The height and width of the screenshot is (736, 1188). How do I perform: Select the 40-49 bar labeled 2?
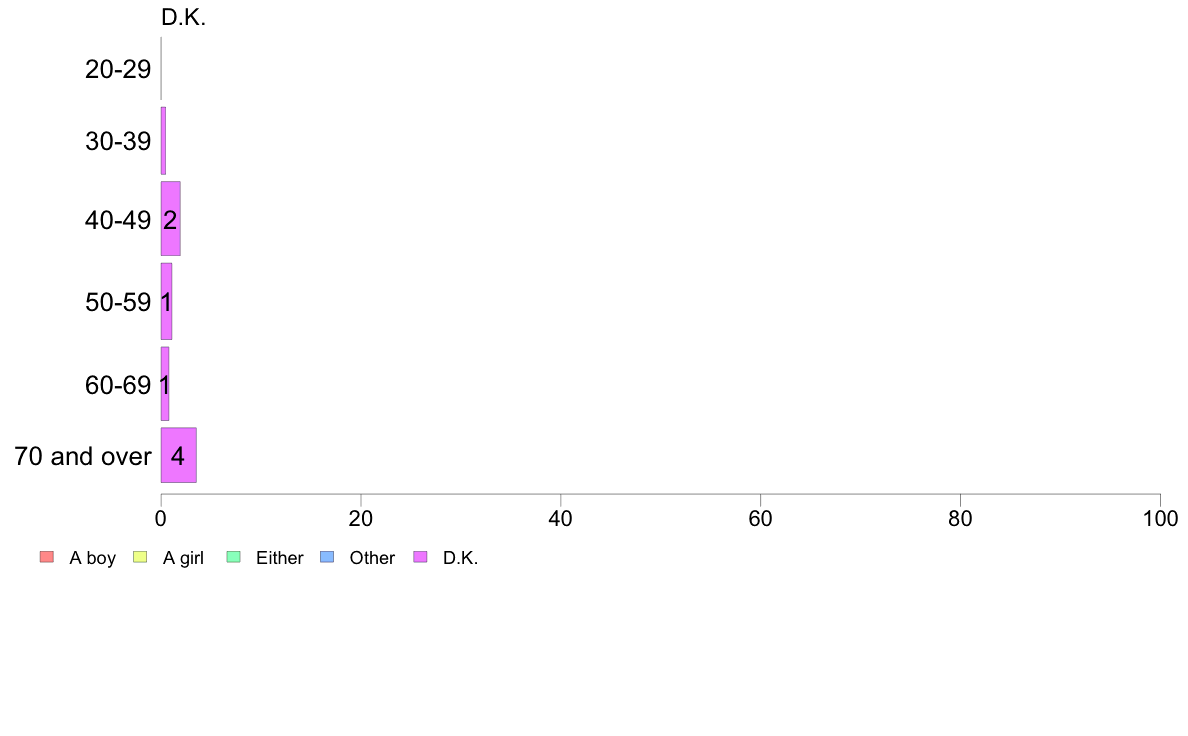(x=170, y=218)
